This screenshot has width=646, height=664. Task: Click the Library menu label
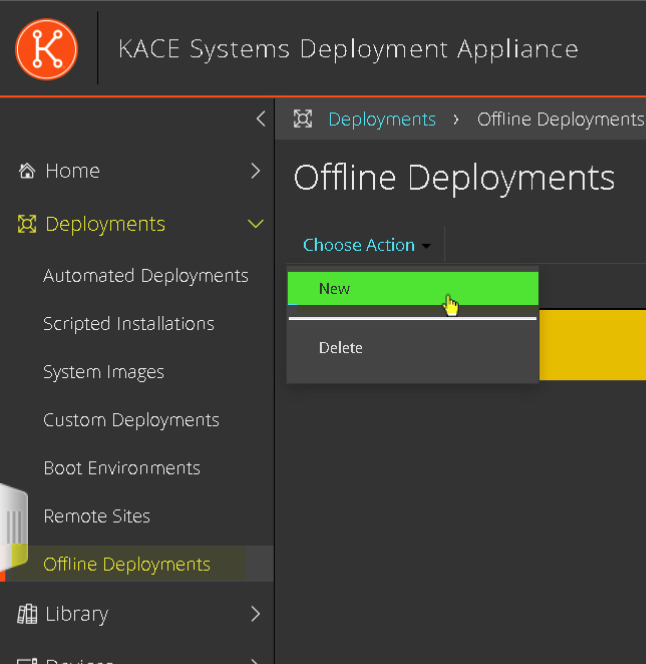pyautogui.click(x=77, y=614)
